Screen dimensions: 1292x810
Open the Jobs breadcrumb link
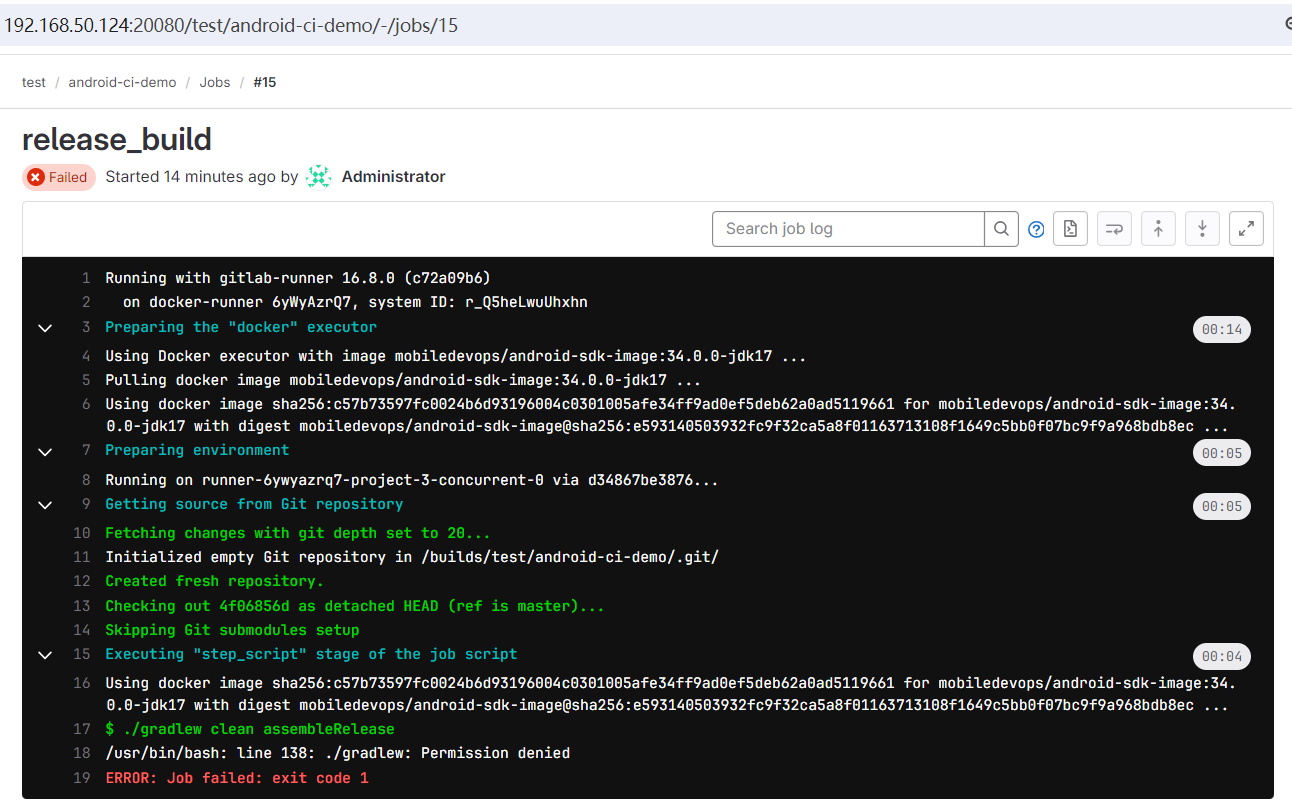[x=215, y=82]
